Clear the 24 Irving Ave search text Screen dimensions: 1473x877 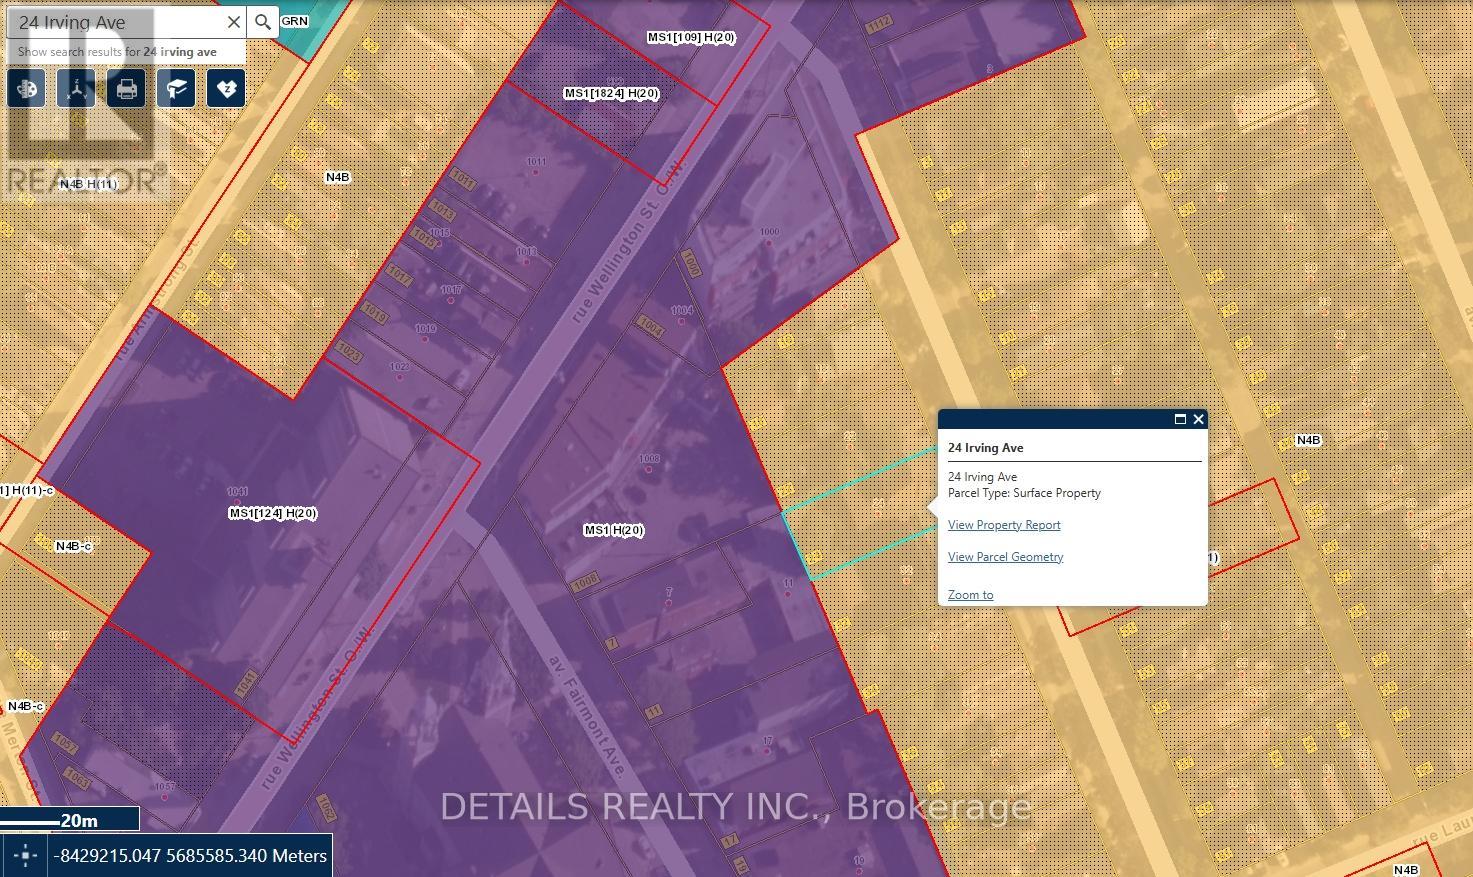[233, 22]
